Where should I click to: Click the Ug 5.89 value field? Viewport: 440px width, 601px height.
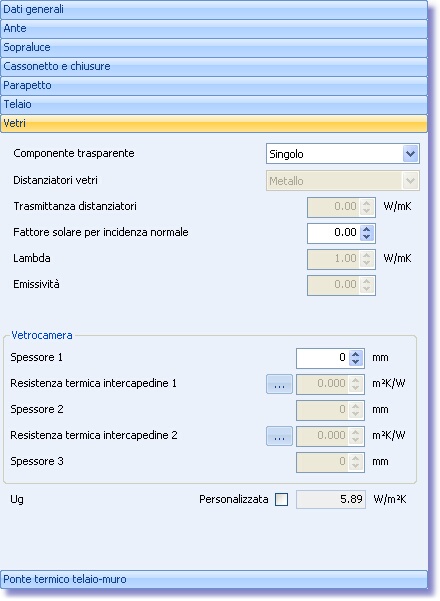click(331, 499)
